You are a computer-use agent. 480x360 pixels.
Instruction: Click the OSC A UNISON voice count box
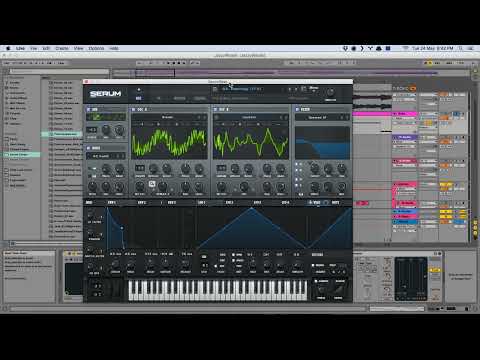coord(140,168)
